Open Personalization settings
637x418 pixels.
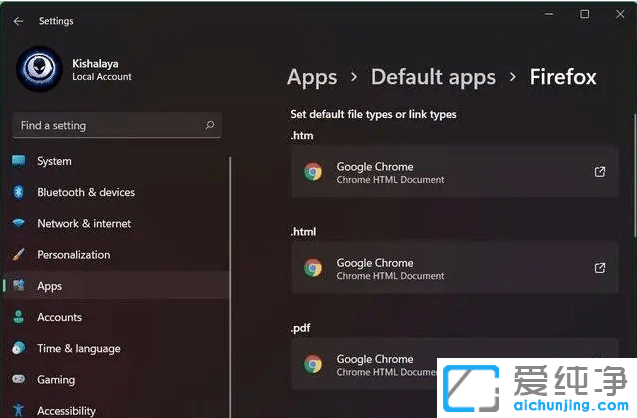pyautogui.click(x=117, y=255)
